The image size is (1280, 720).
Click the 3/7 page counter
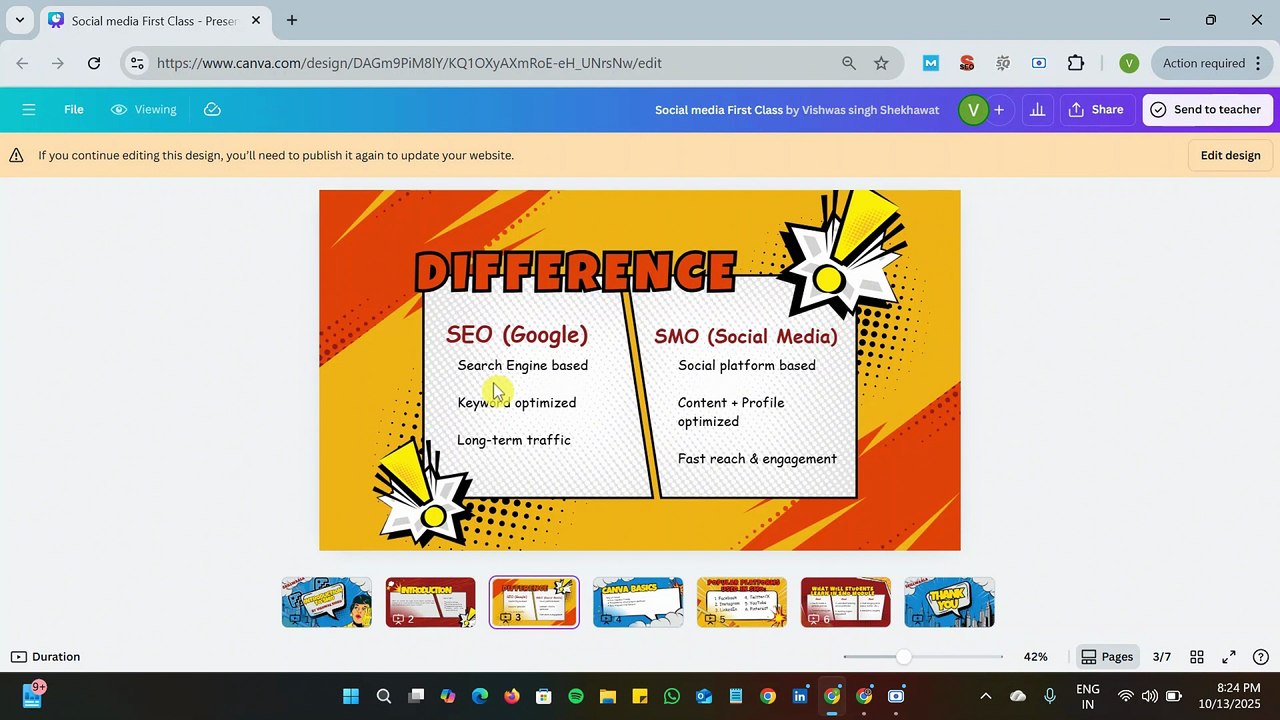1162,657
